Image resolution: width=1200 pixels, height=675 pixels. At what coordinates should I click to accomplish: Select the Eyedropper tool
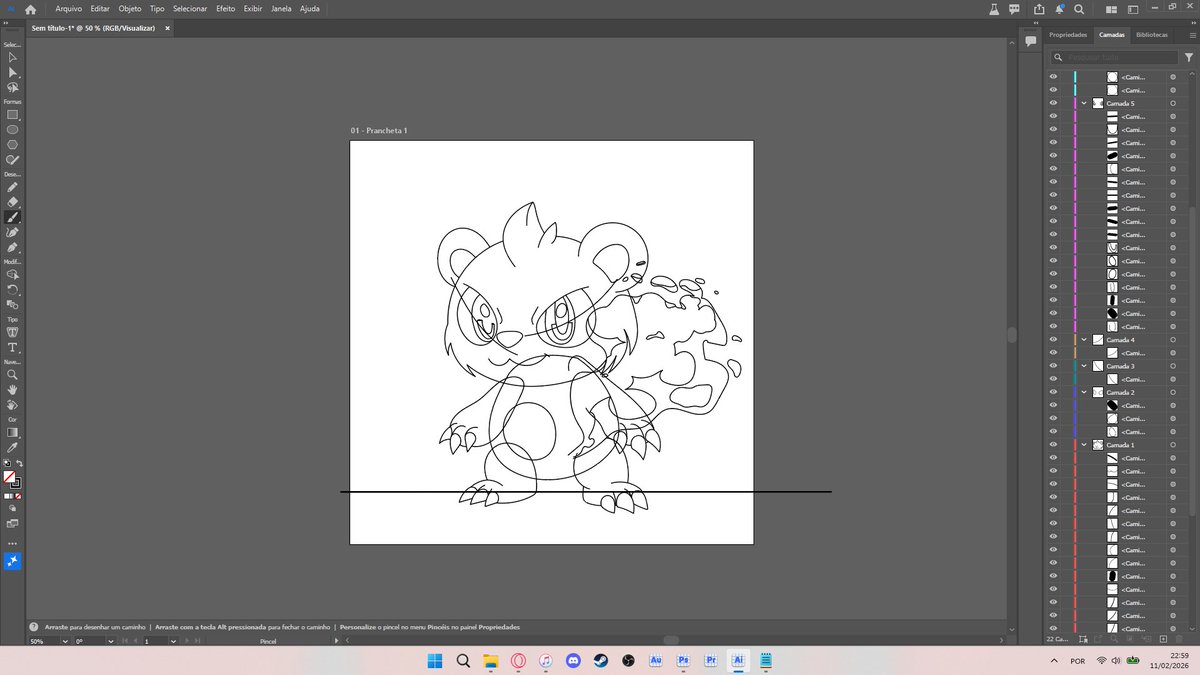tap(13, 448)
